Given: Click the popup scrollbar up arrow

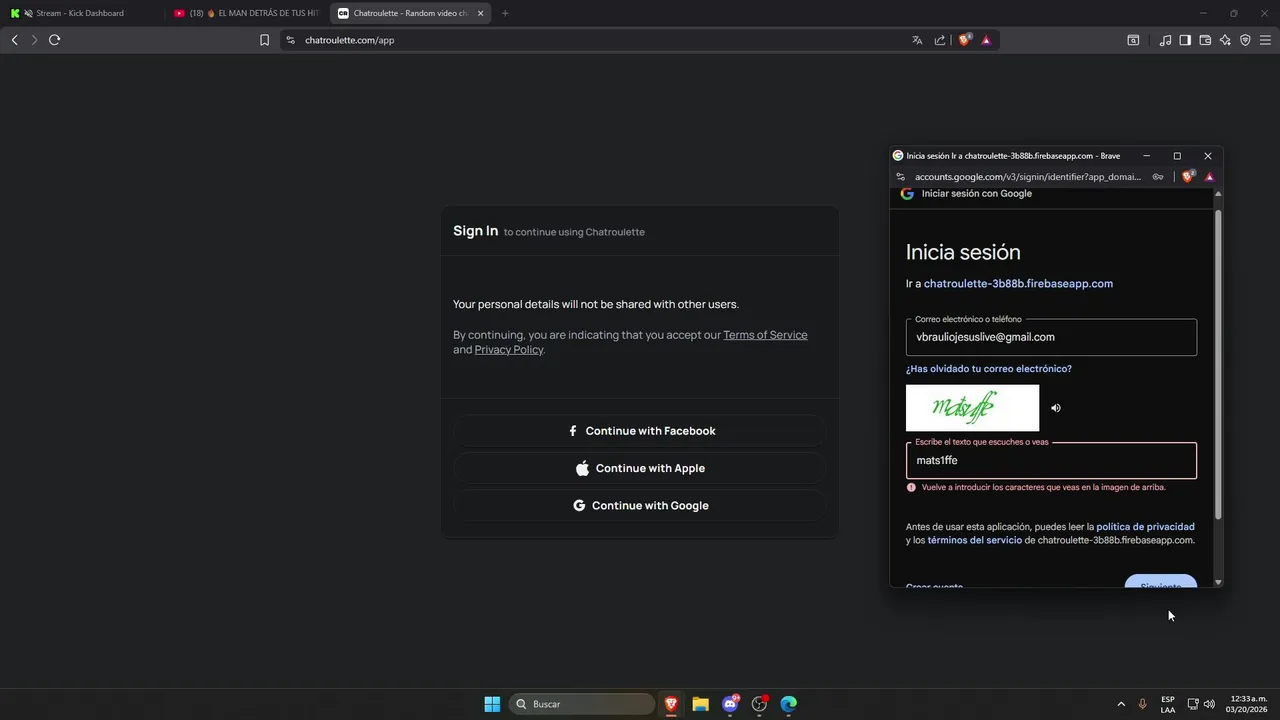Looking at the screenshot, I should 1217,194.
